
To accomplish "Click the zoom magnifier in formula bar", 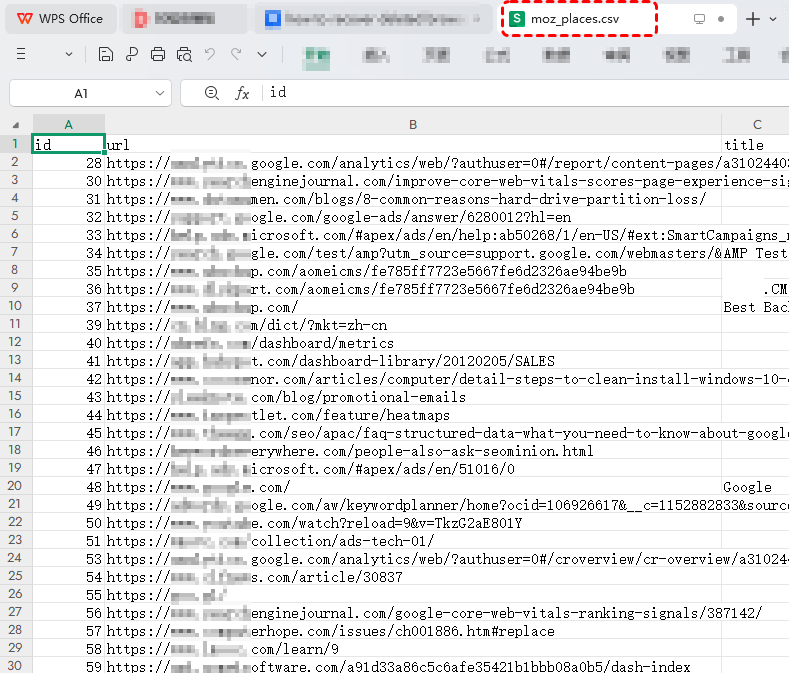I will (x=211, y=93).
